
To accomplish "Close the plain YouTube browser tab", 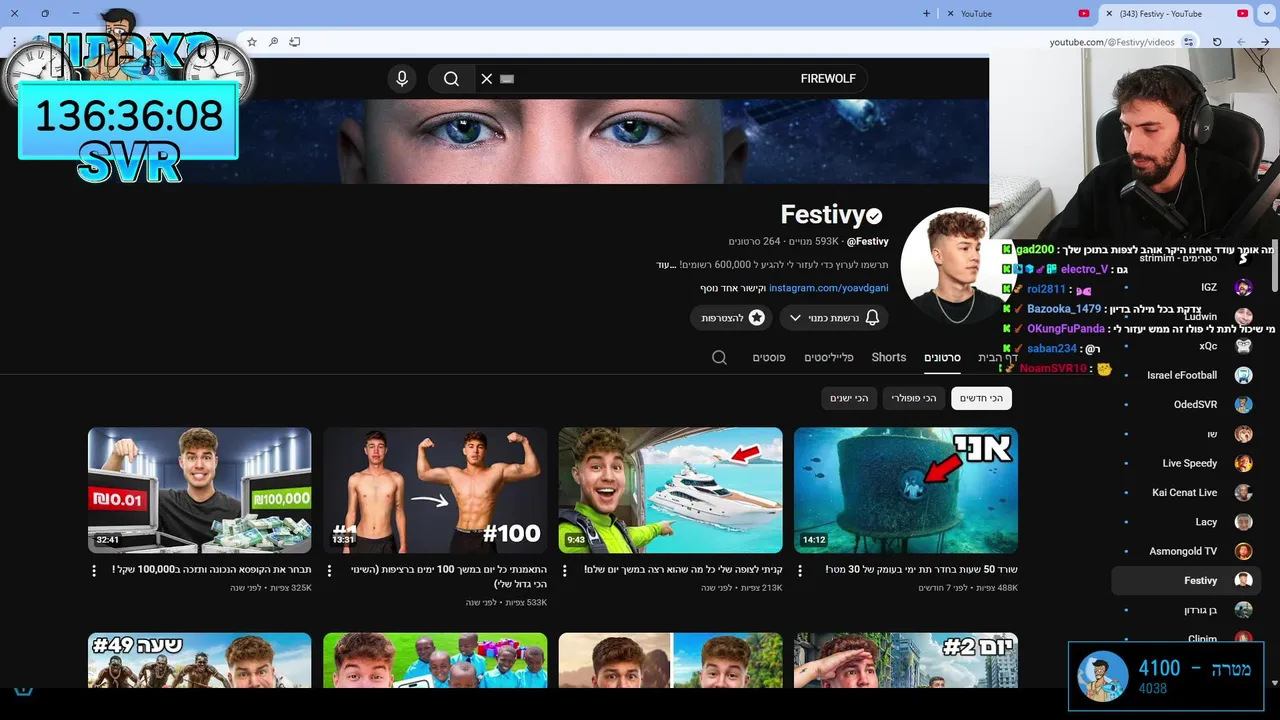I will [x=948, y=14].
